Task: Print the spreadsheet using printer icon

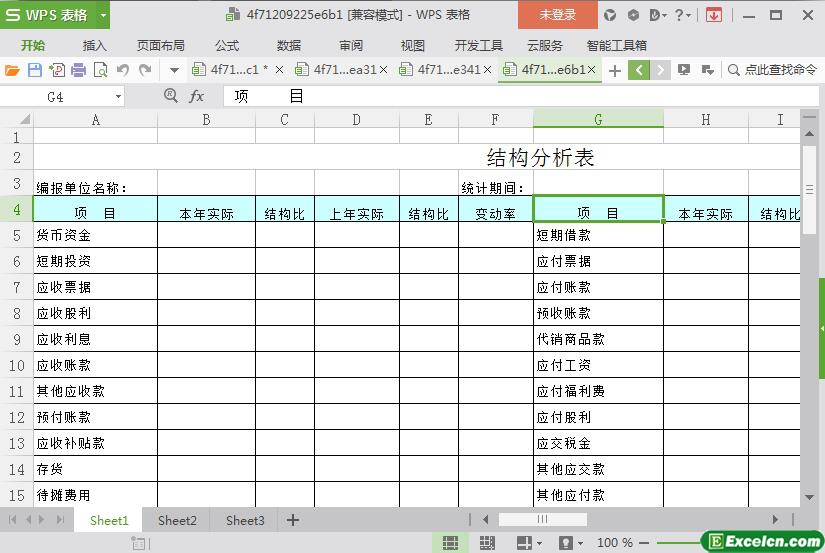Action: pos(78,69)
